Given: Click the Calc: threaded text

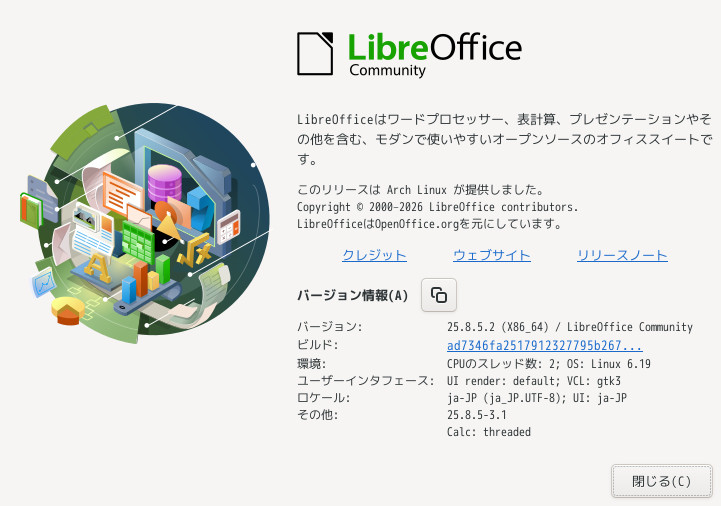Looking at the screenshot, I should [x=489, y=432].
